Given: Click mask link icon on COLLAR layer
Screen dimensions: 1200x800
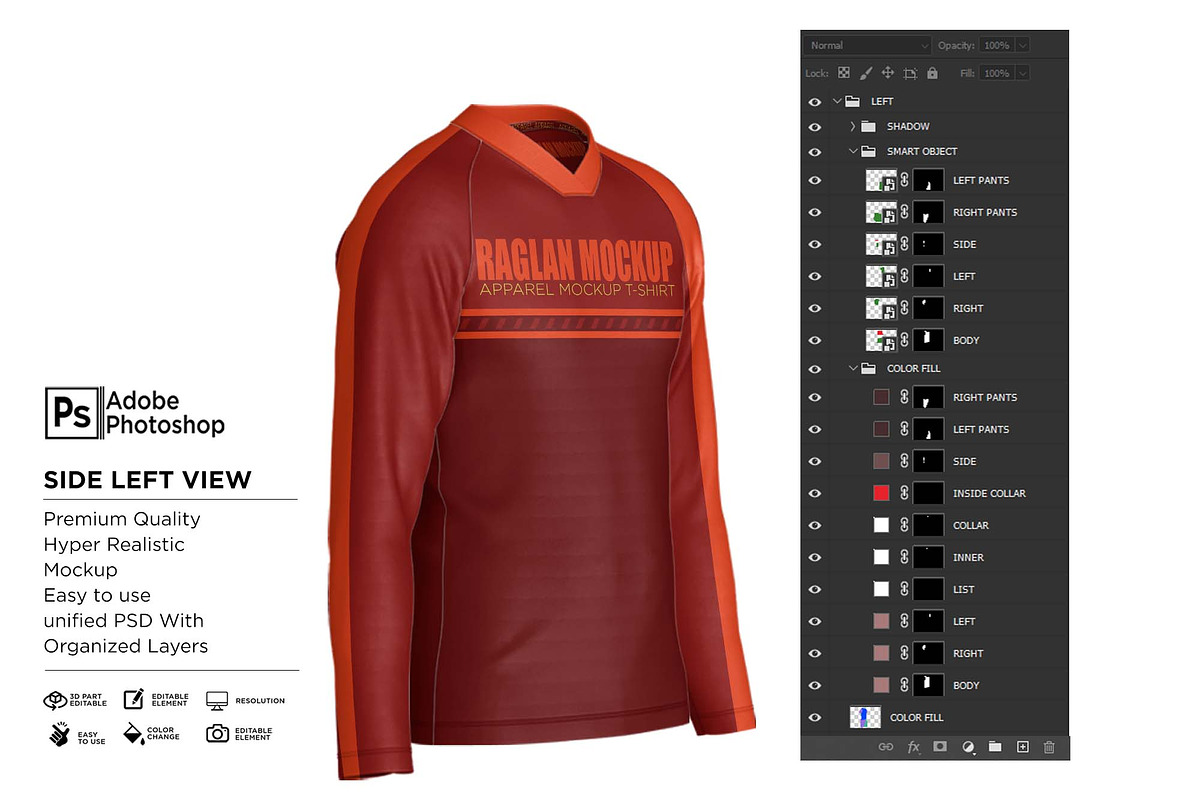Looking at the screenshot, I should click(904, 525).
